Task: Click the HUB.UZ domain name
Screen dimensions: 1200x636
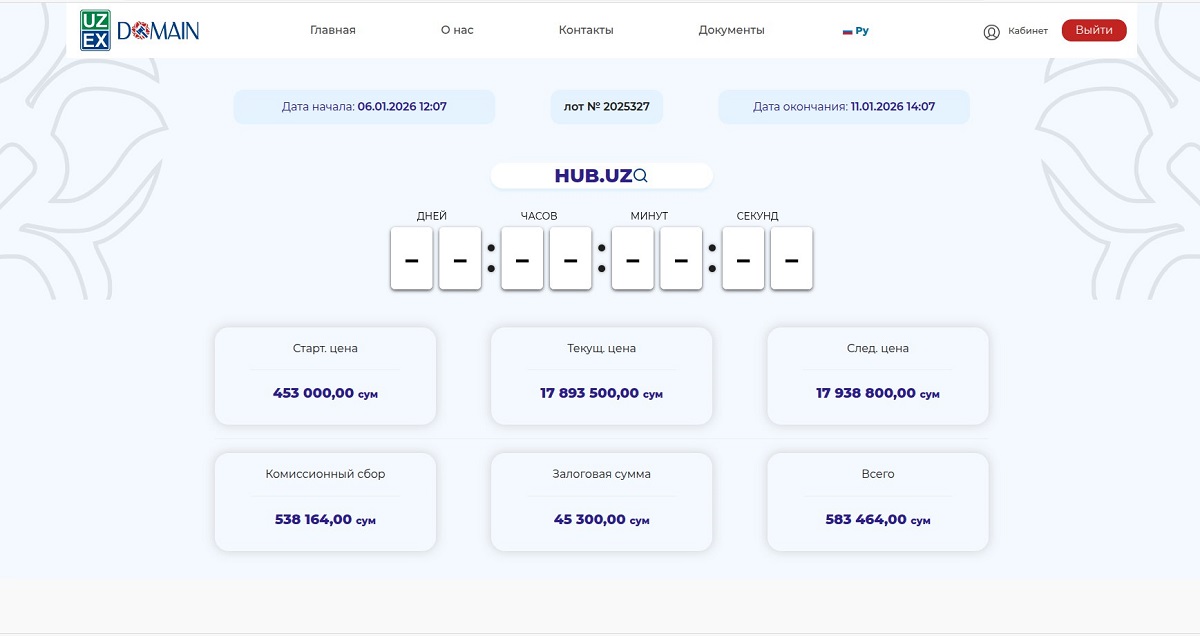Action: [x=593, y=176]
